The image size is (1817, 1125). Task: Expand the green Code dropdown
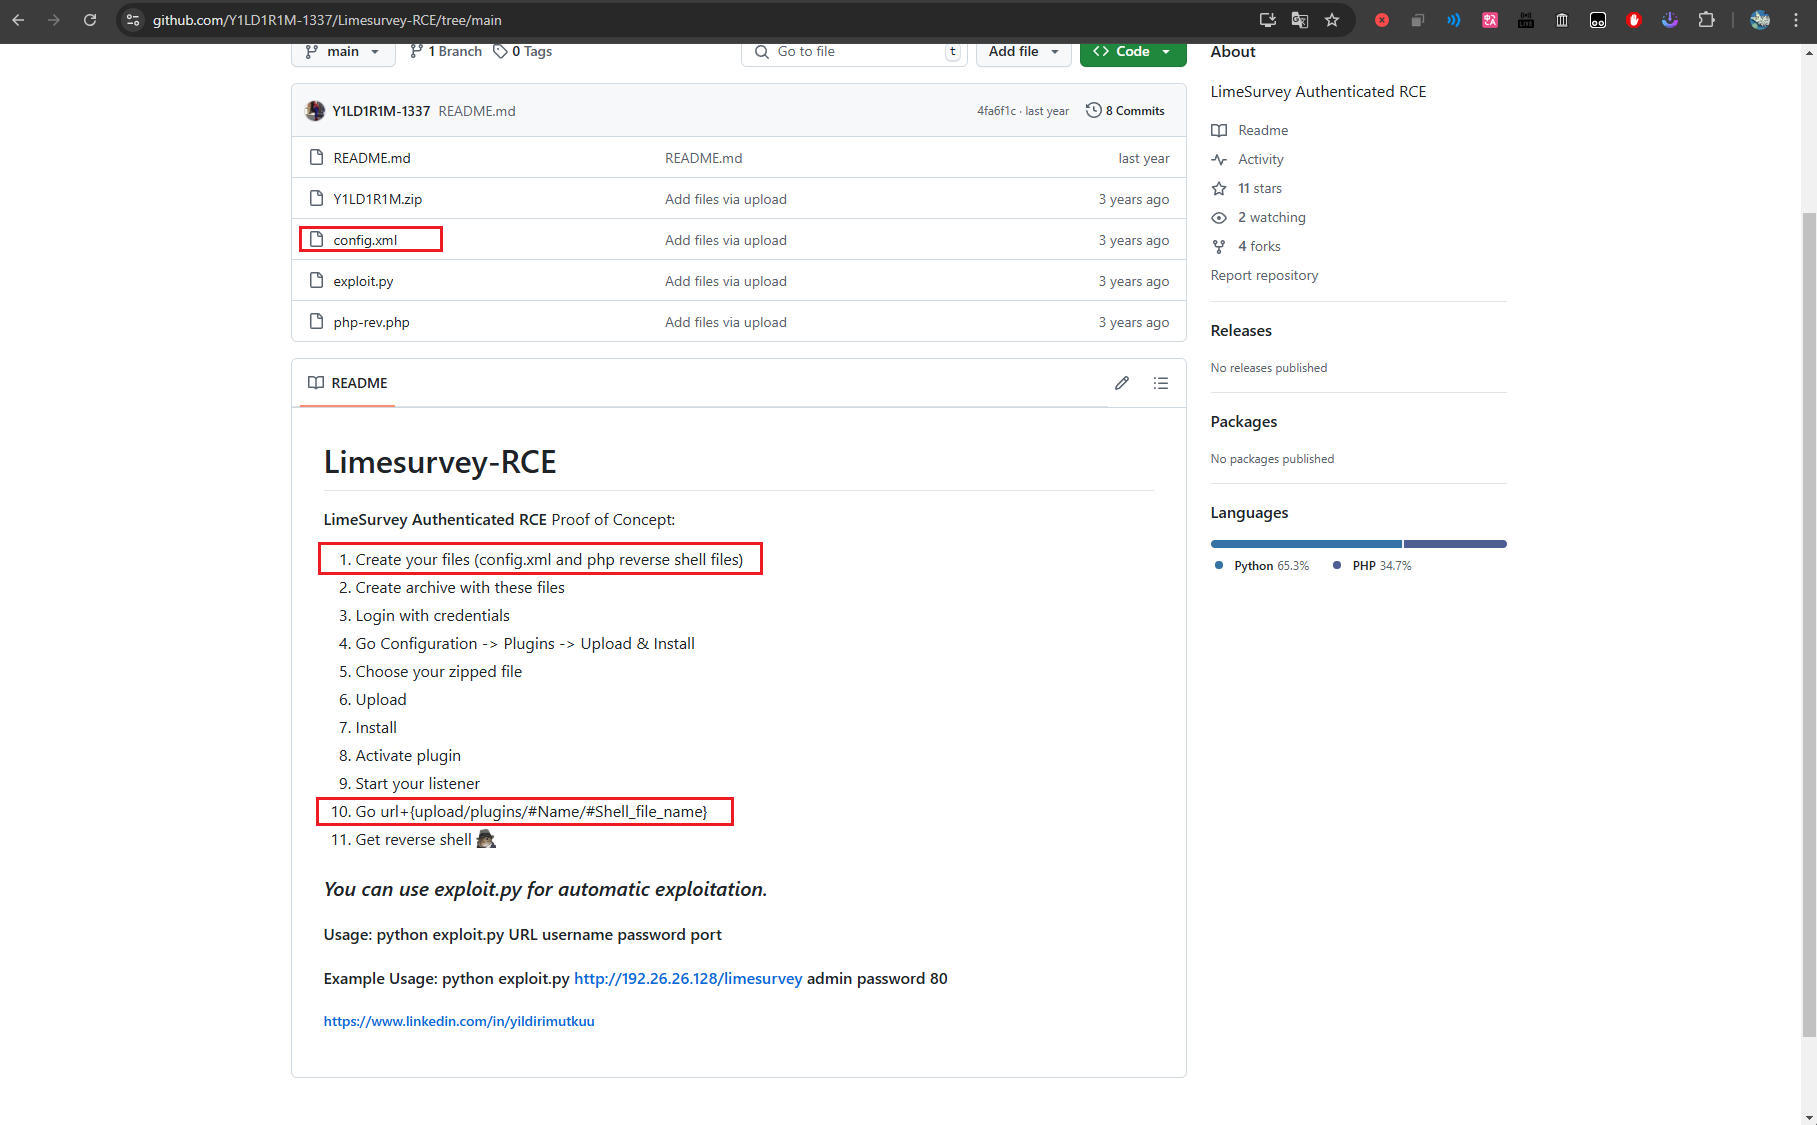(1132, 52)
